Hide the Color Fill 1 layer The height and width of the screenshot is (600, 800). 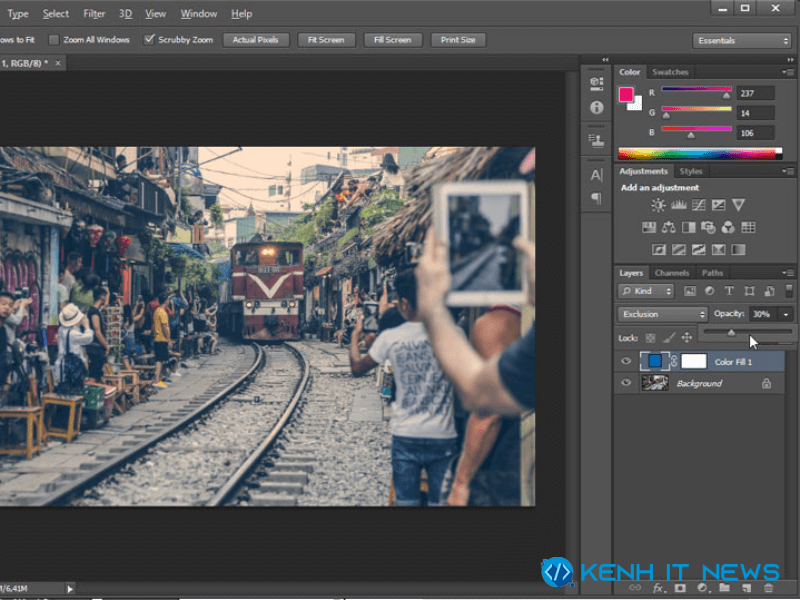[x=626, y=362]
